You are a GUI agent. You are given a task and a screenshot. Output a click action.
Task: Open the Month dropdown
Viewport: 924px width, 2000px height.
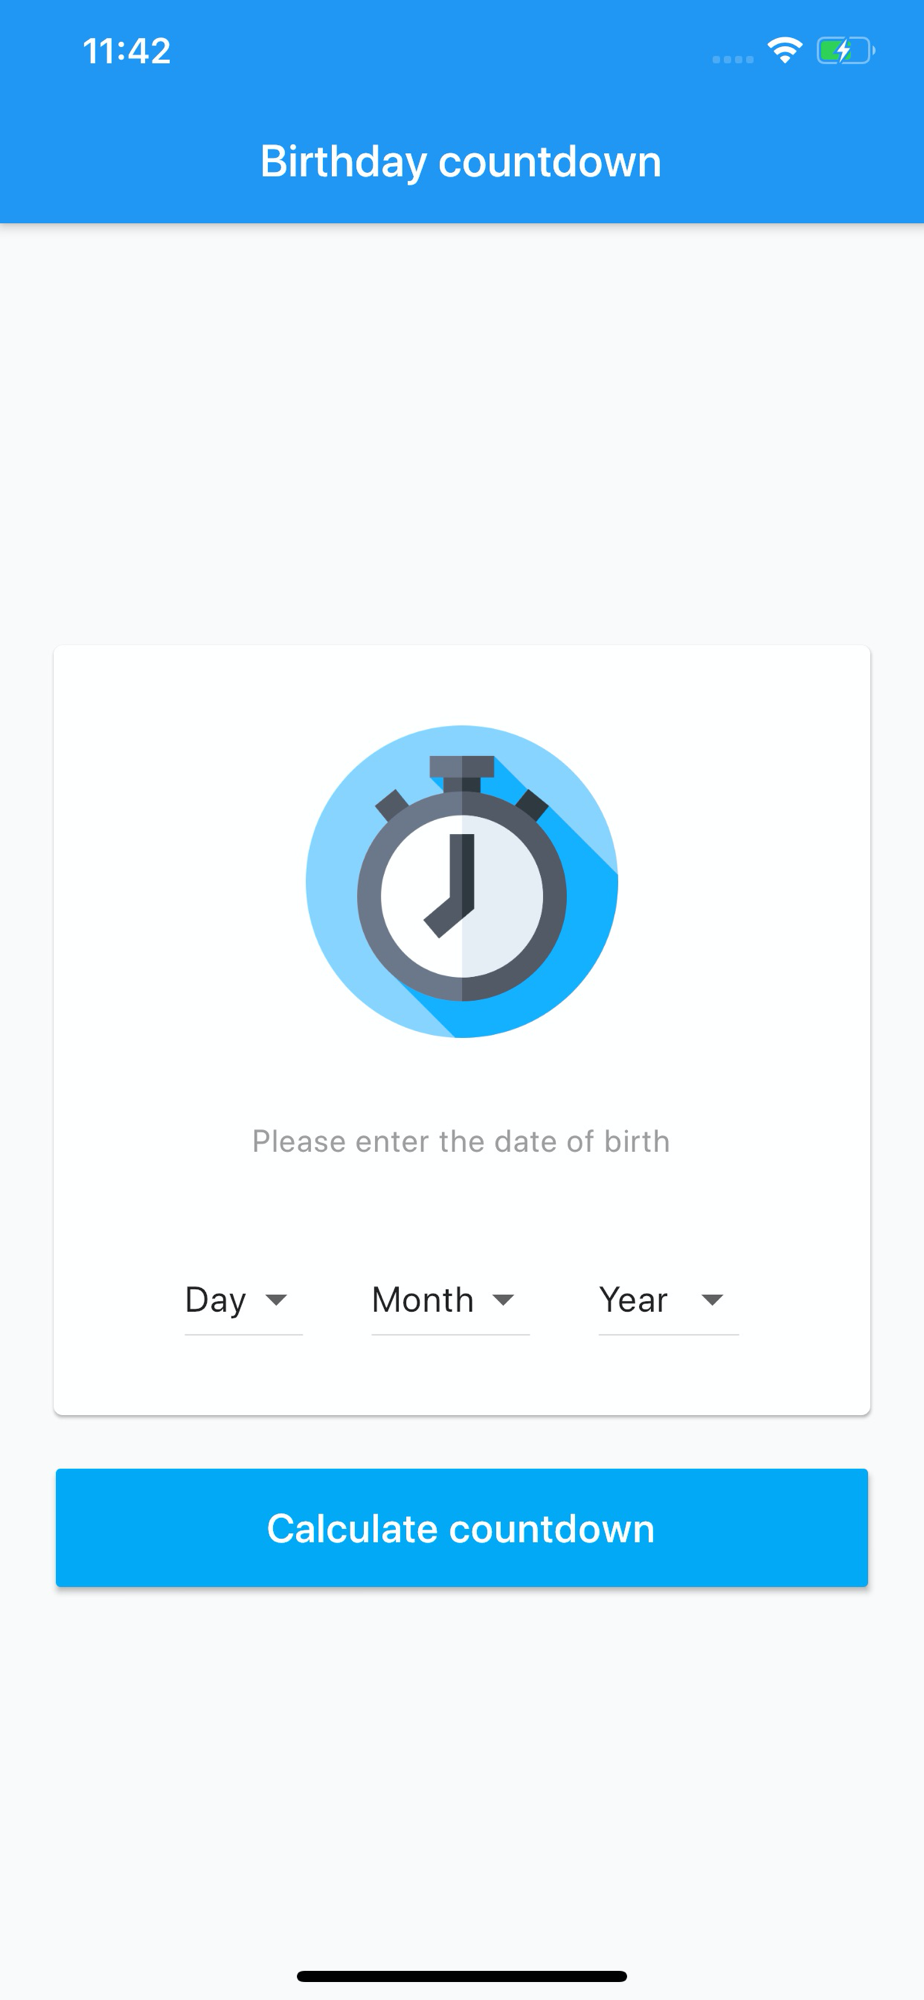point(450,1300)
